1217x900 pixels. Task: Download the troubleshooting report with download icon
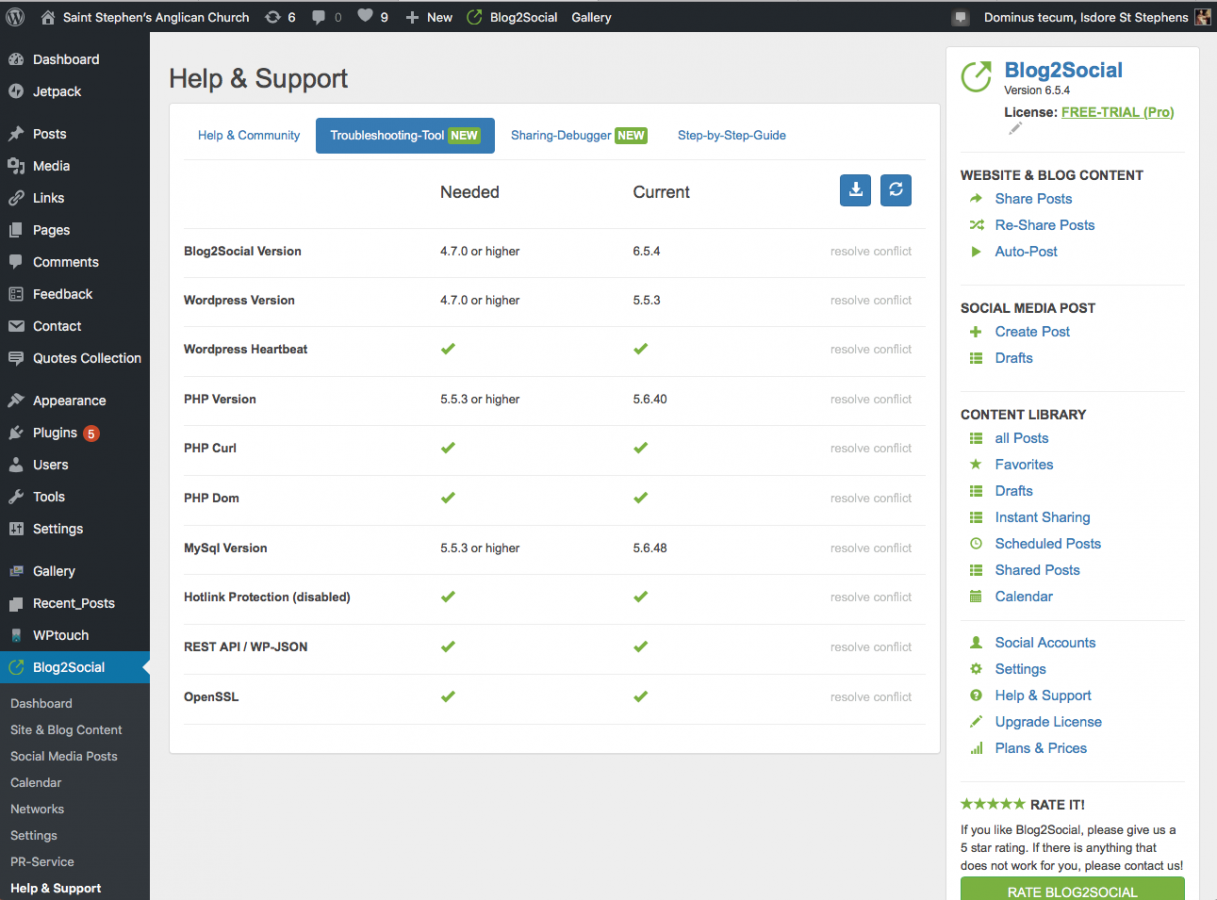pyautogui.click(x=855, y=190)
